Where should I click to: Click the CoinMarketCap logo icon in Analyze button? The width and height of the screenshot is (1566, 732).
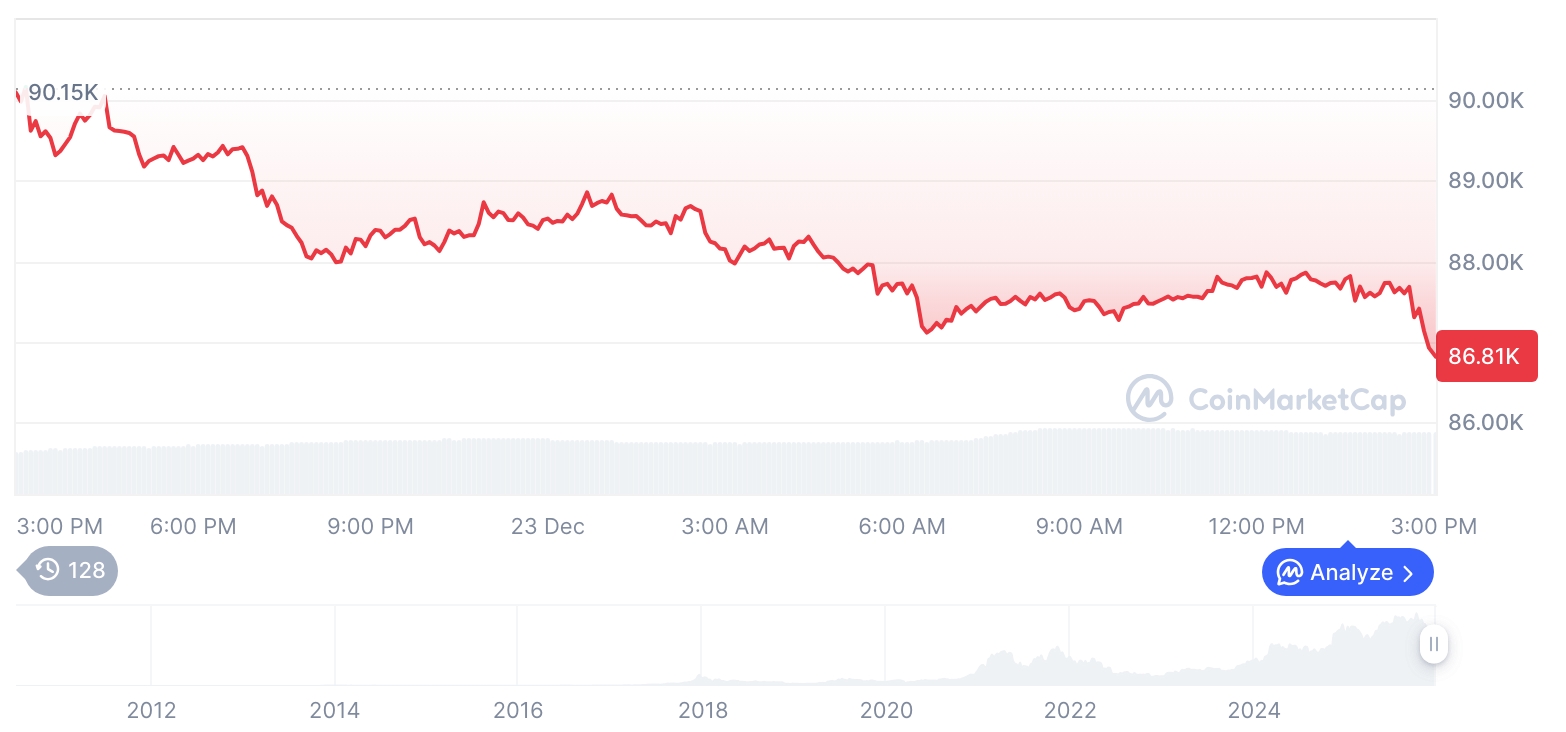pyautogui.click(x=1289, y=573)
